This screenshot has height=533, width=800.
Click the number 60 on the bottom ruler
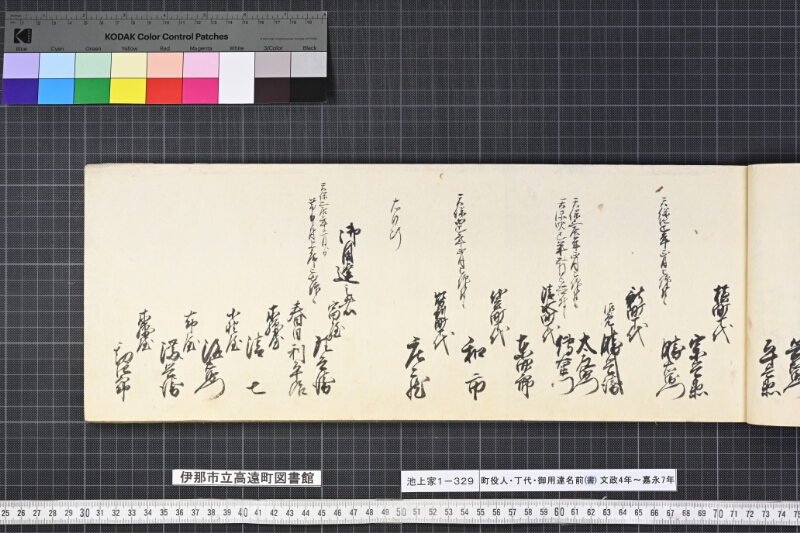tap(559, 513)
